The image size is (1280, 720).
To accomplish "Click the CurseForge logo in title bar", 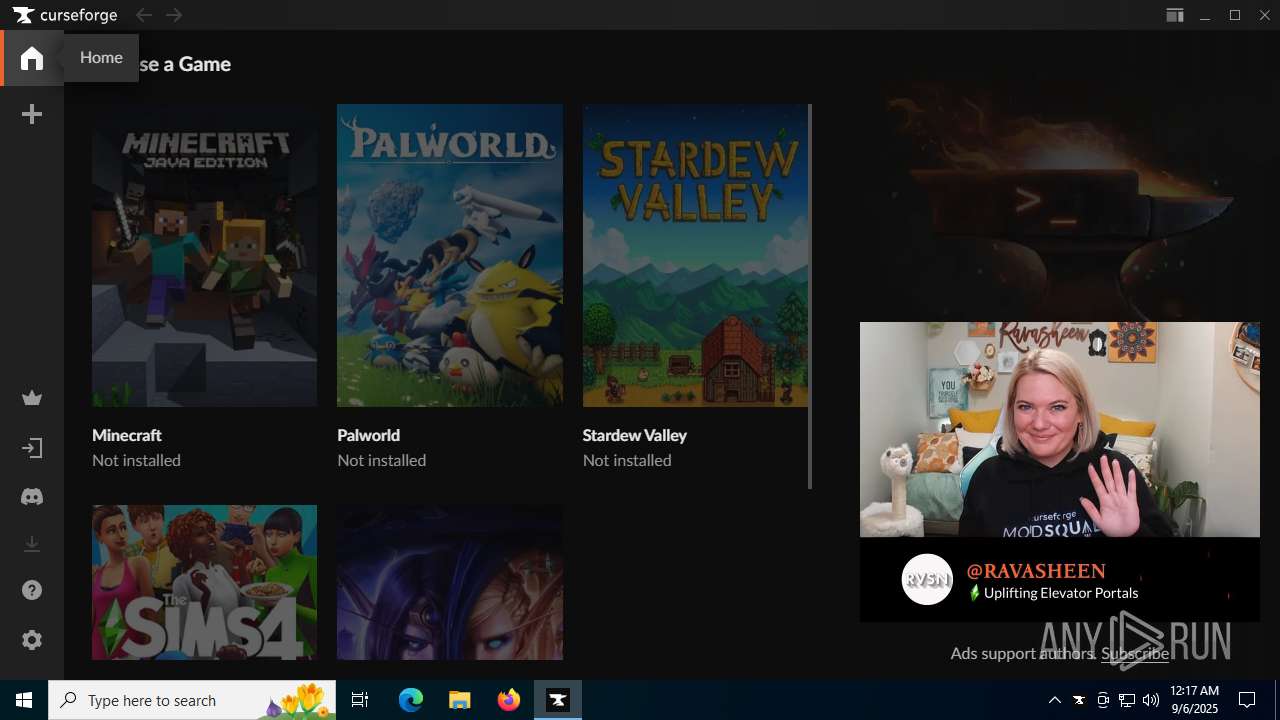I will (x=65, y=15).
